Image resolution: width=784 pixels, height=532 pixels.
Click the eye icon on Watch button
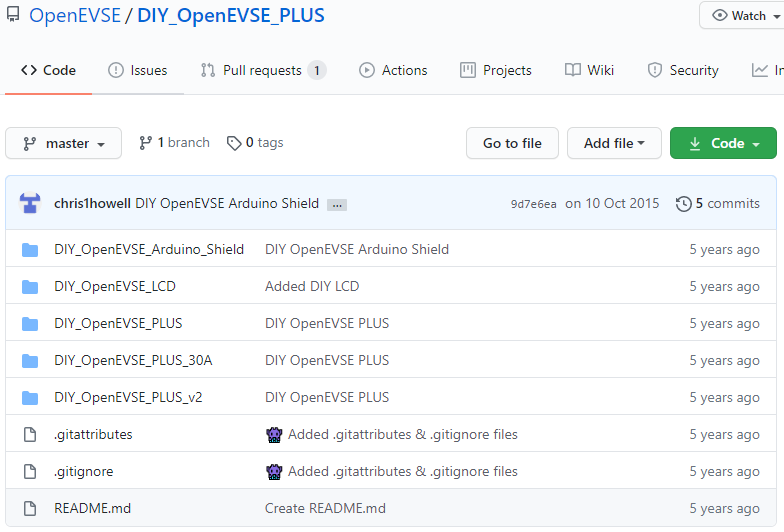pyautogui.click(x=720, y=16)
